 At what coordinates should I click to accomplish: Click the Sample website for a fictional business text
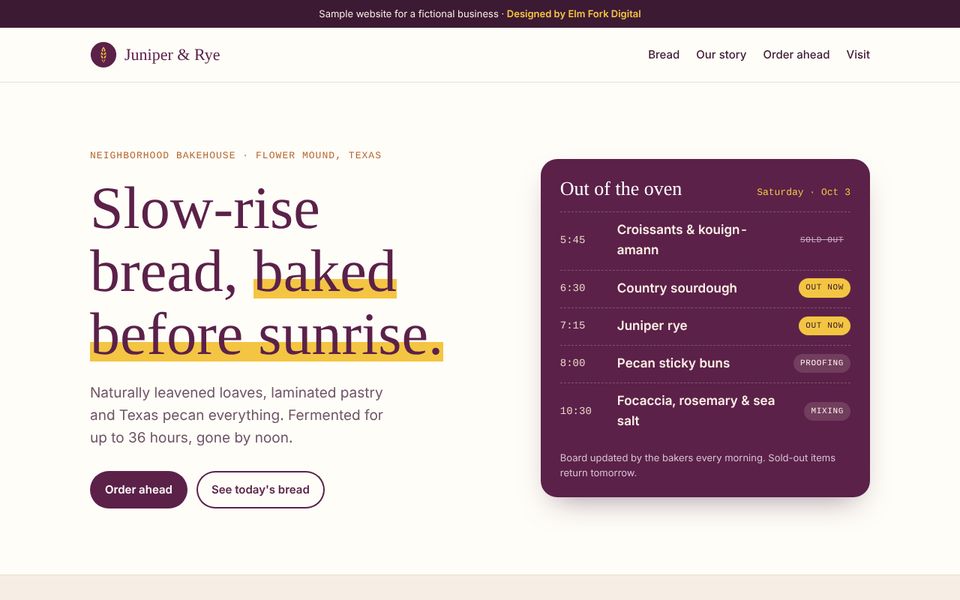[408, 13]
